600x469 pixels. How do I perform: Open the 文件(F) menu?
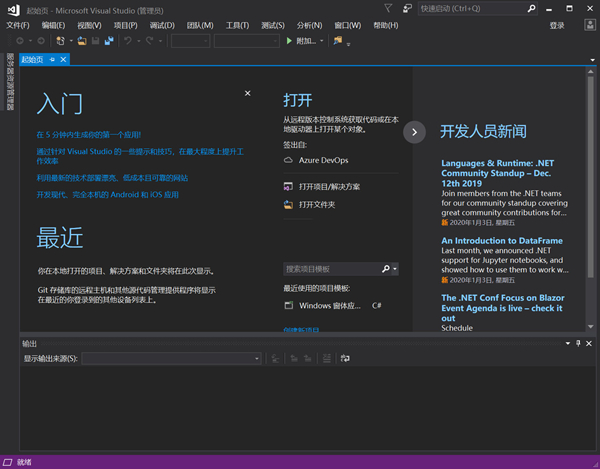click(18, 25)
